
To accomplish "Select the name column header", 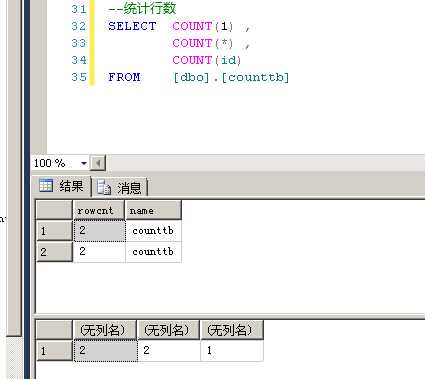I will tap(153, 211).
